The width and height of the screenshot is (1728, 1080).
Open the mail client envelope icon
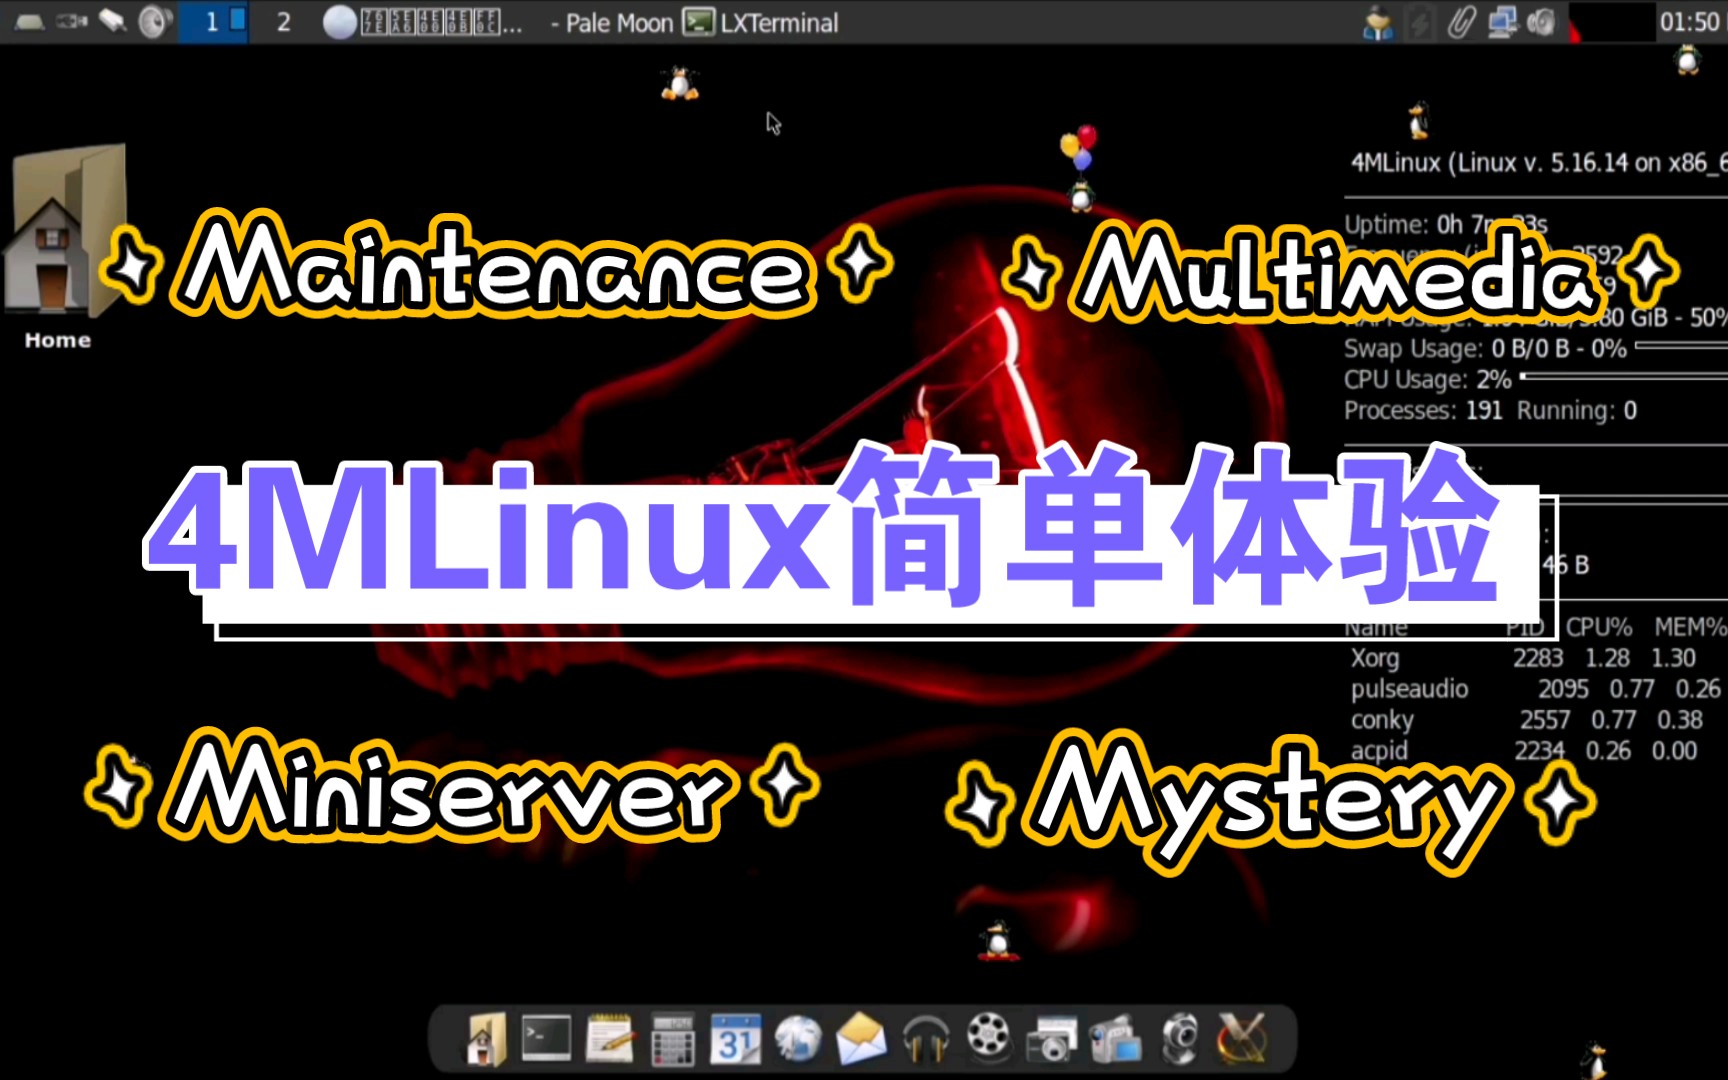pos(863,1040)
